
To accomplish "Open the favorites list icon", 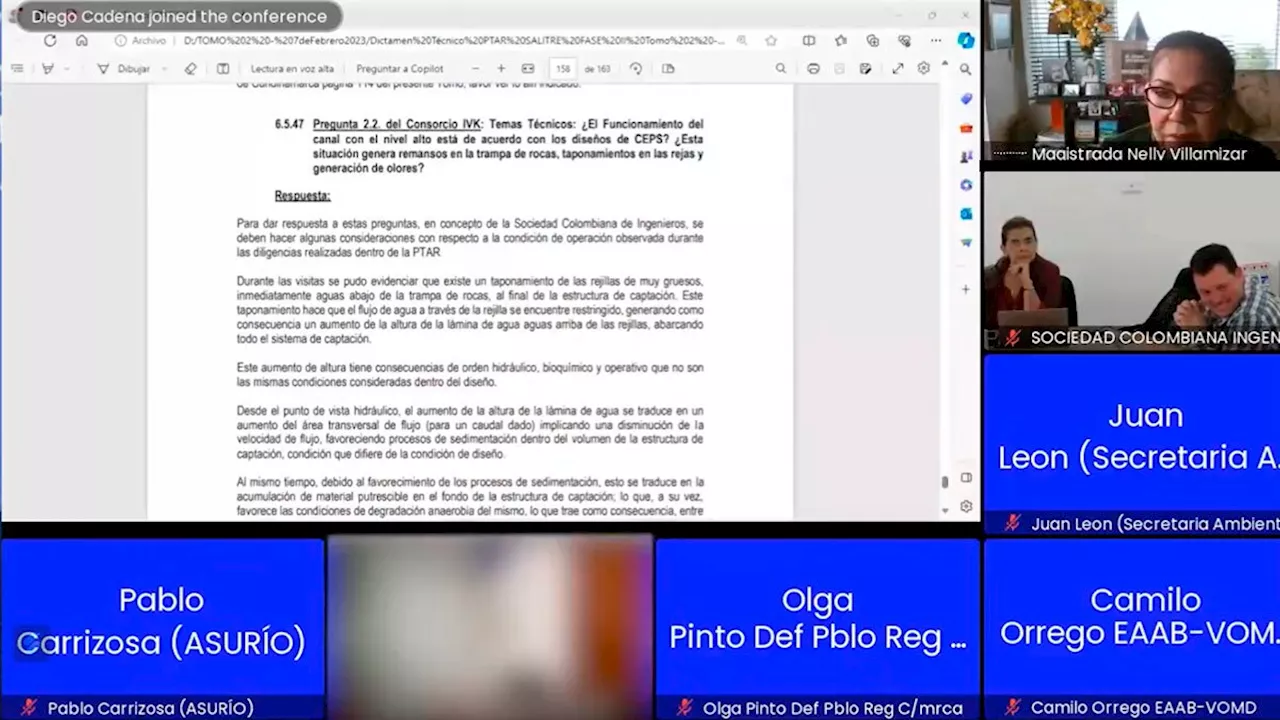I will click(841, 41).
